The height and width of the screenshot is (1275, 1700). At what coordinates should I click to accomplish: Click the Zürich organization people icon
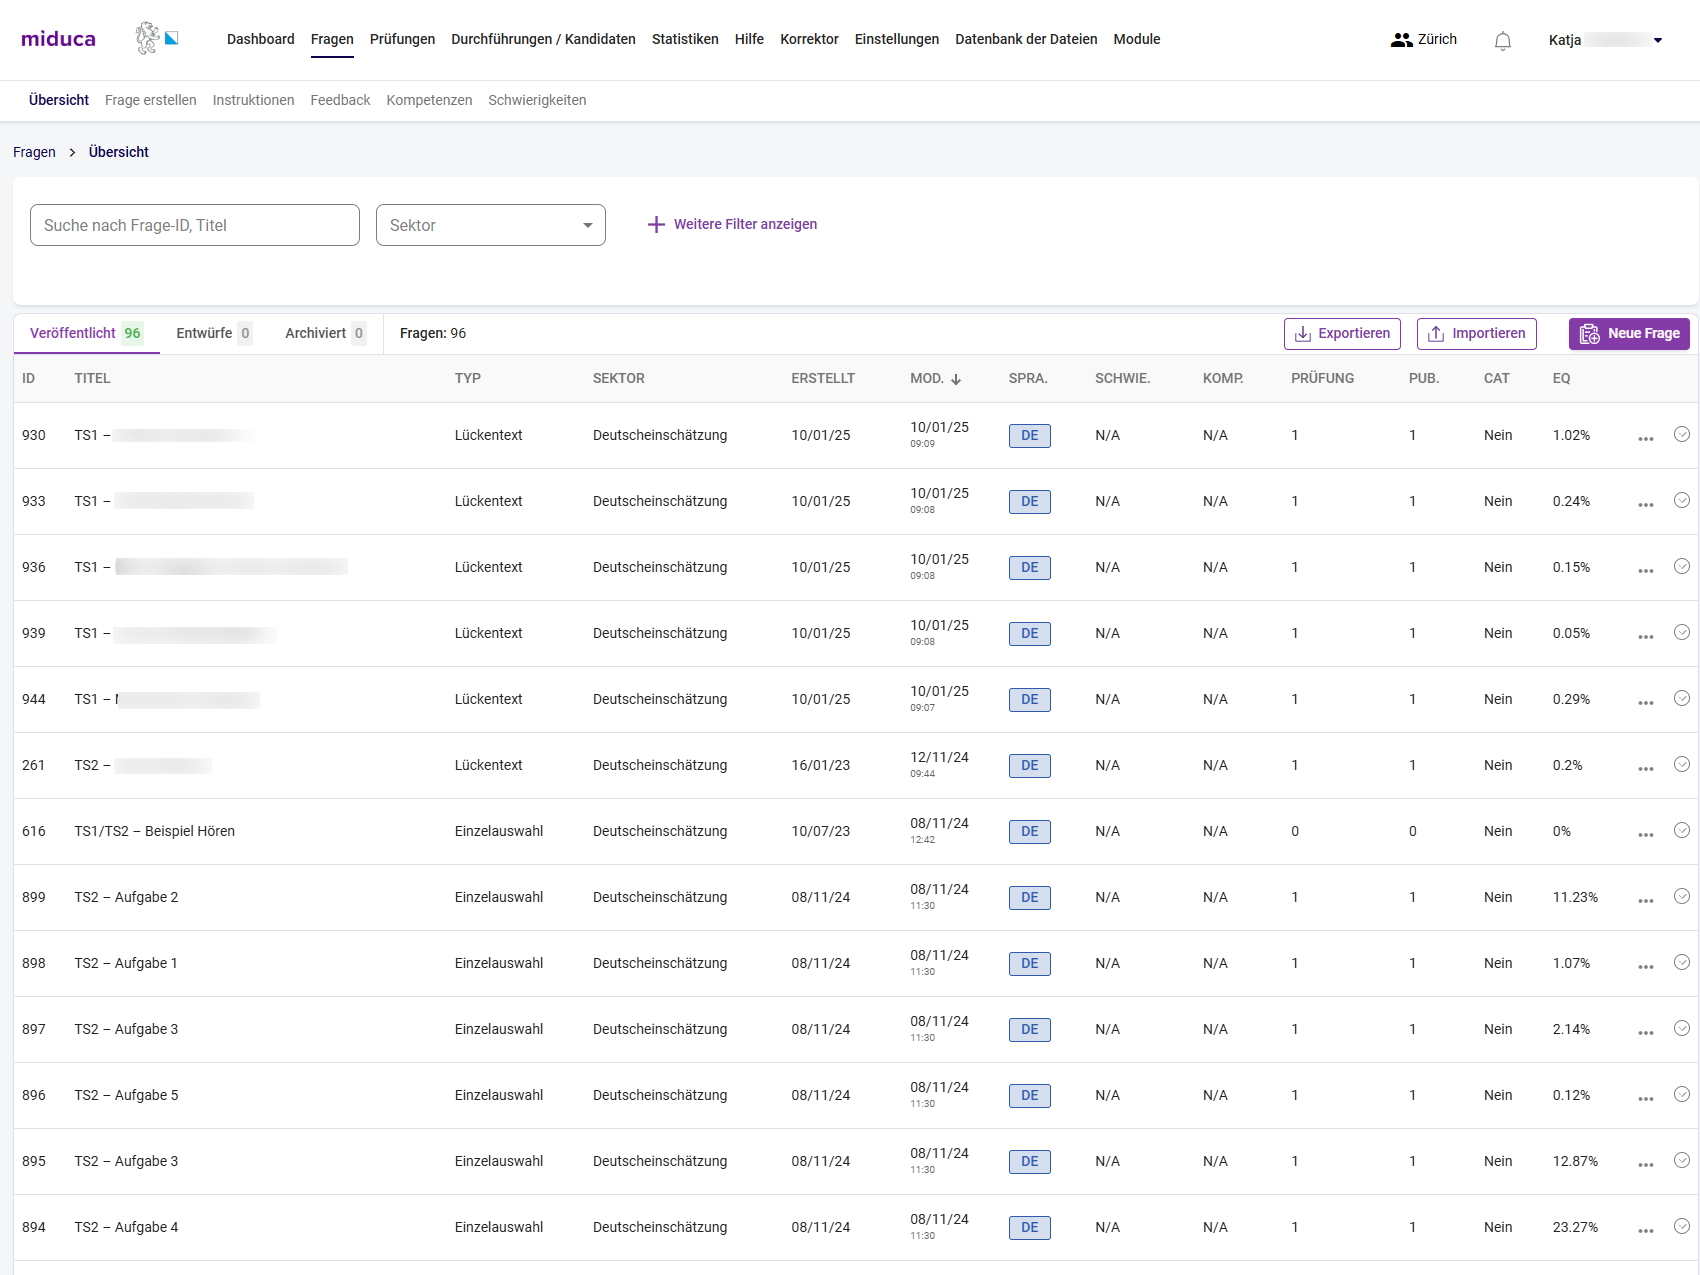[x=1399, y=39]
